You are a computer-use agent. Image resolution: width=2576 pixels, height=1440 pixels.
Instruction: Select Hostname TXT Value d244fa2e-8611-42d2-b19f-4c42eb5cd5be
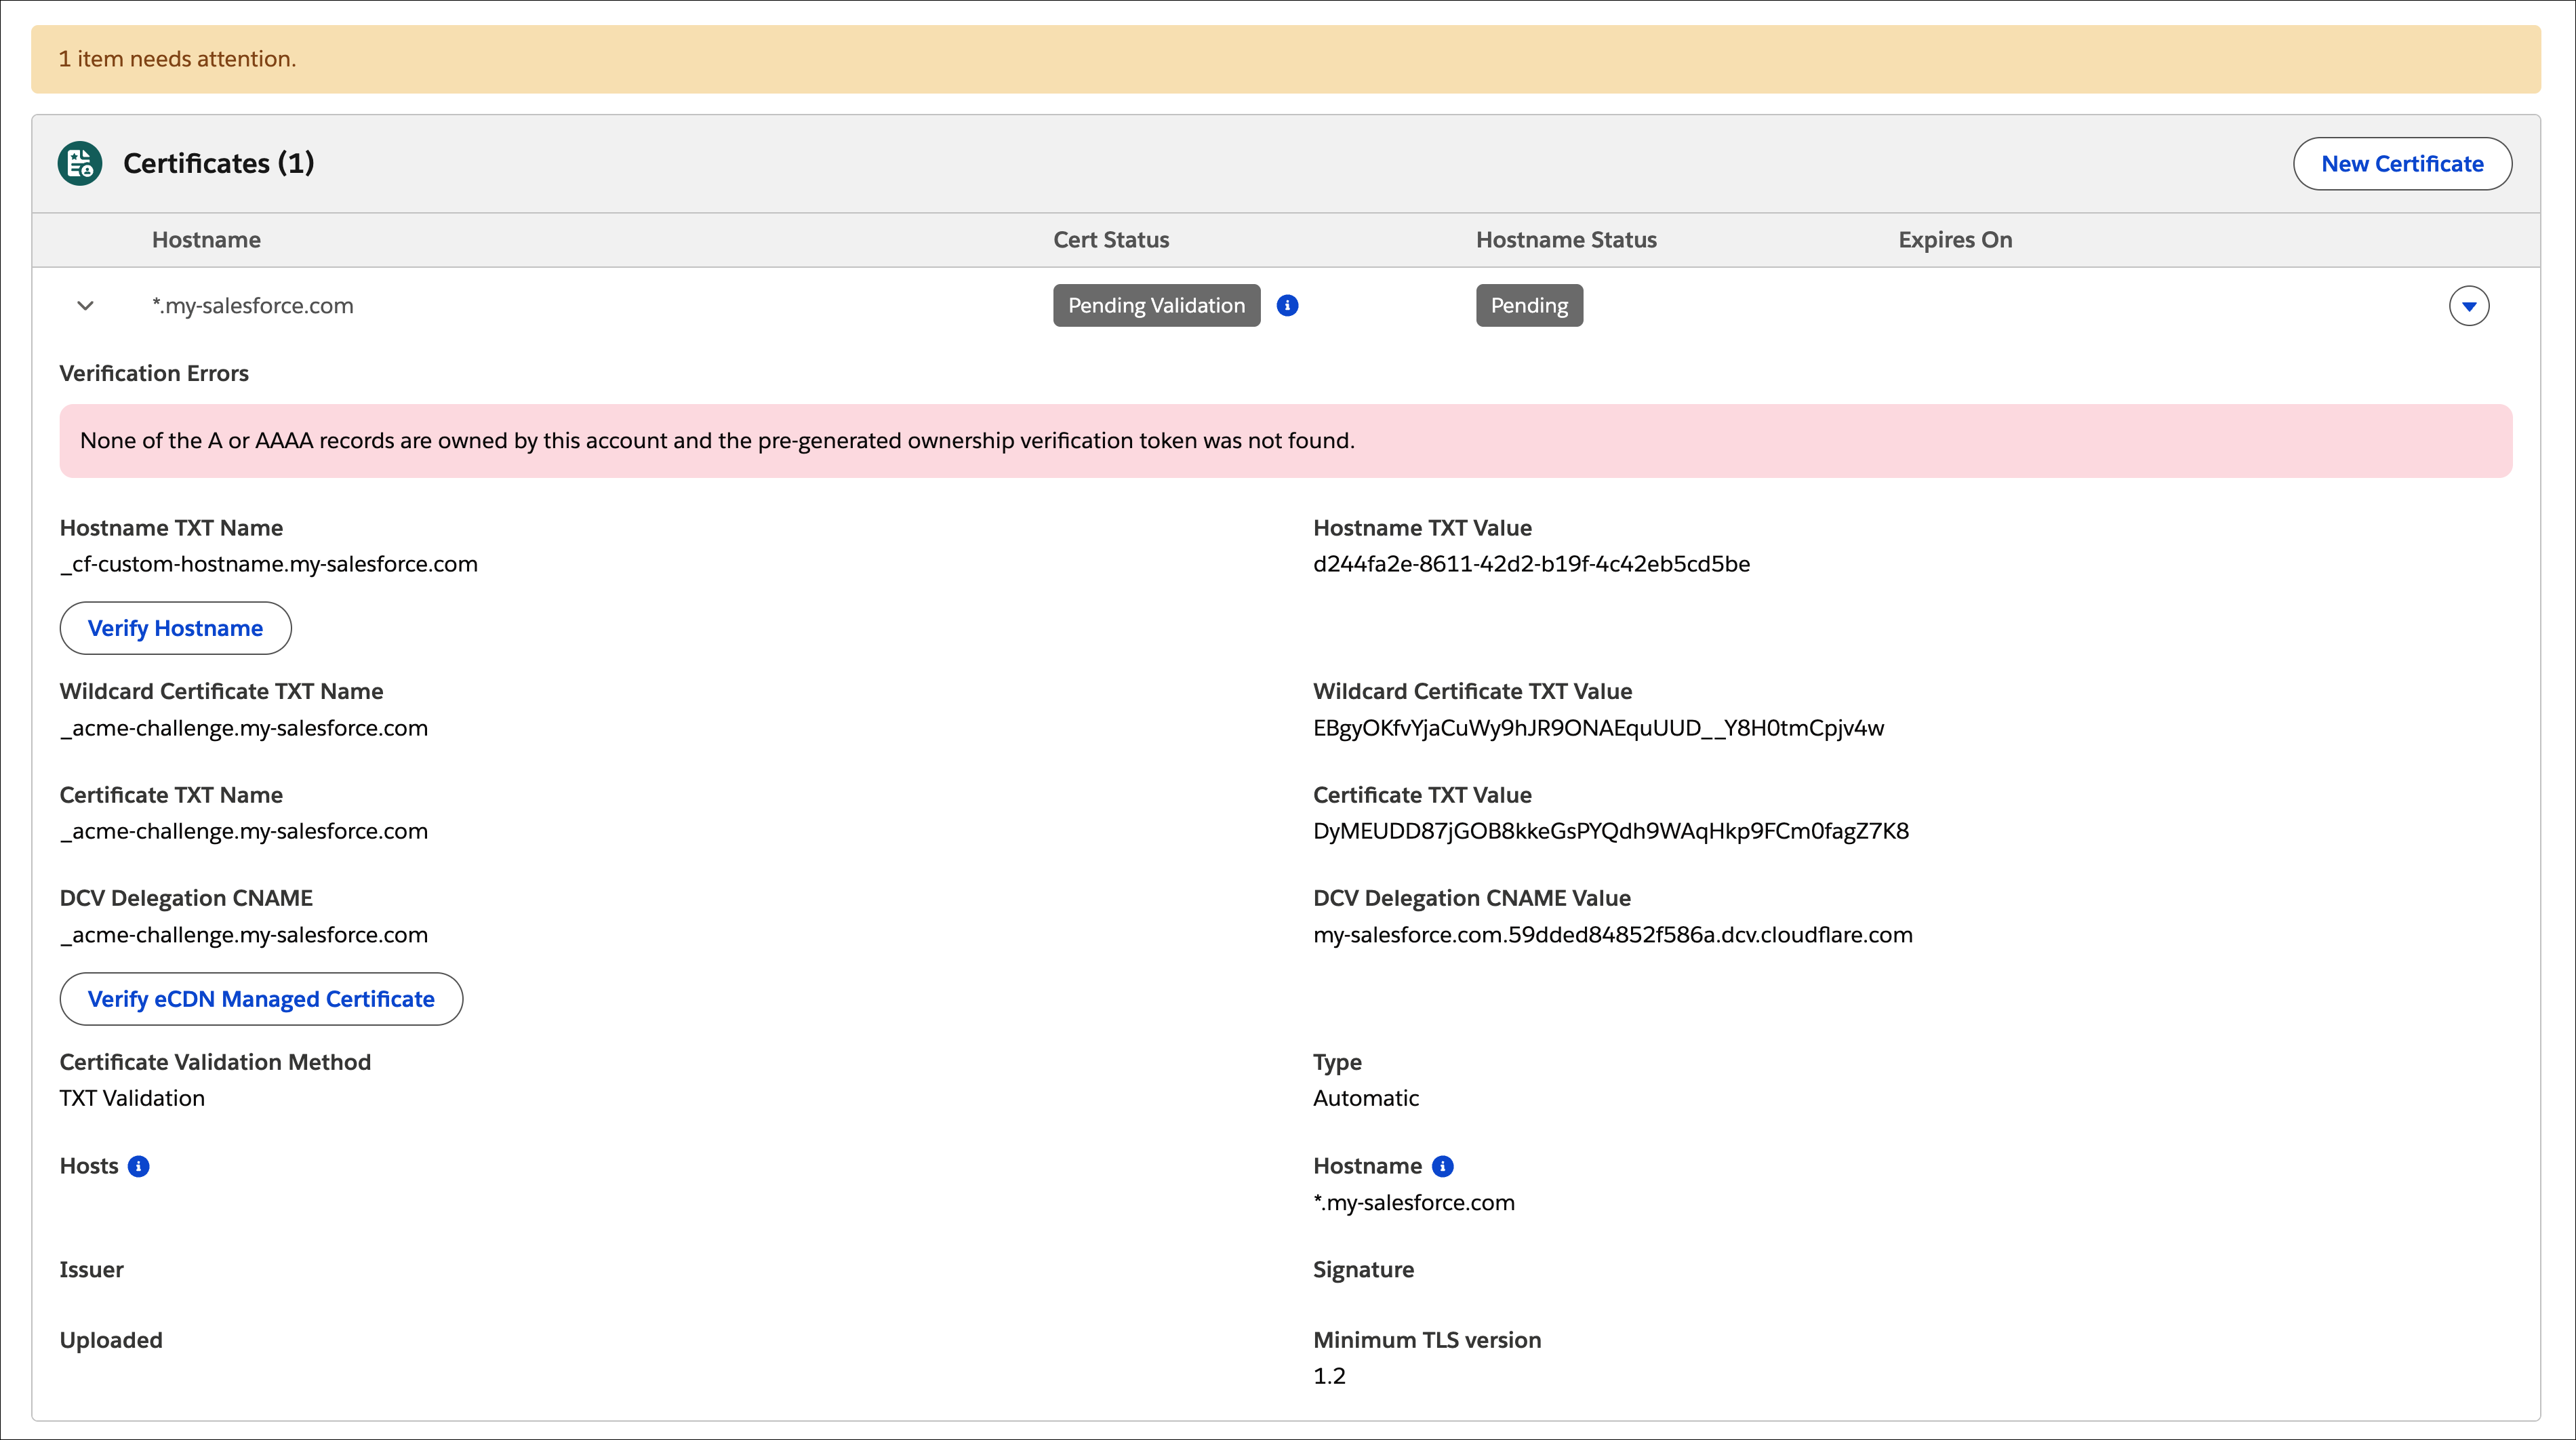1531,564
